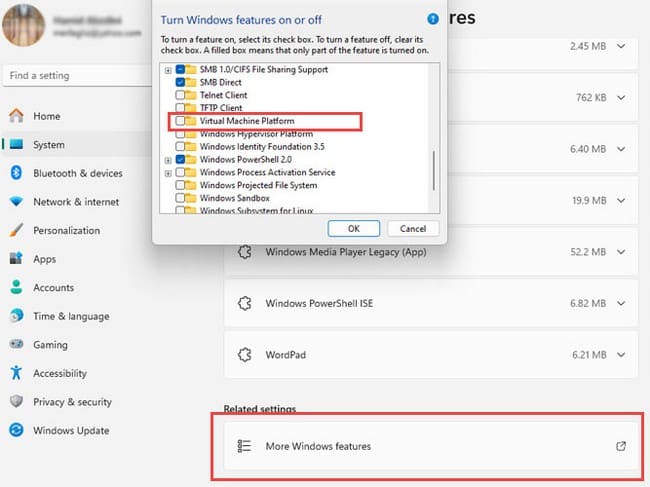
Task: Select the Personalization brush icon
Action: (16, 230)
